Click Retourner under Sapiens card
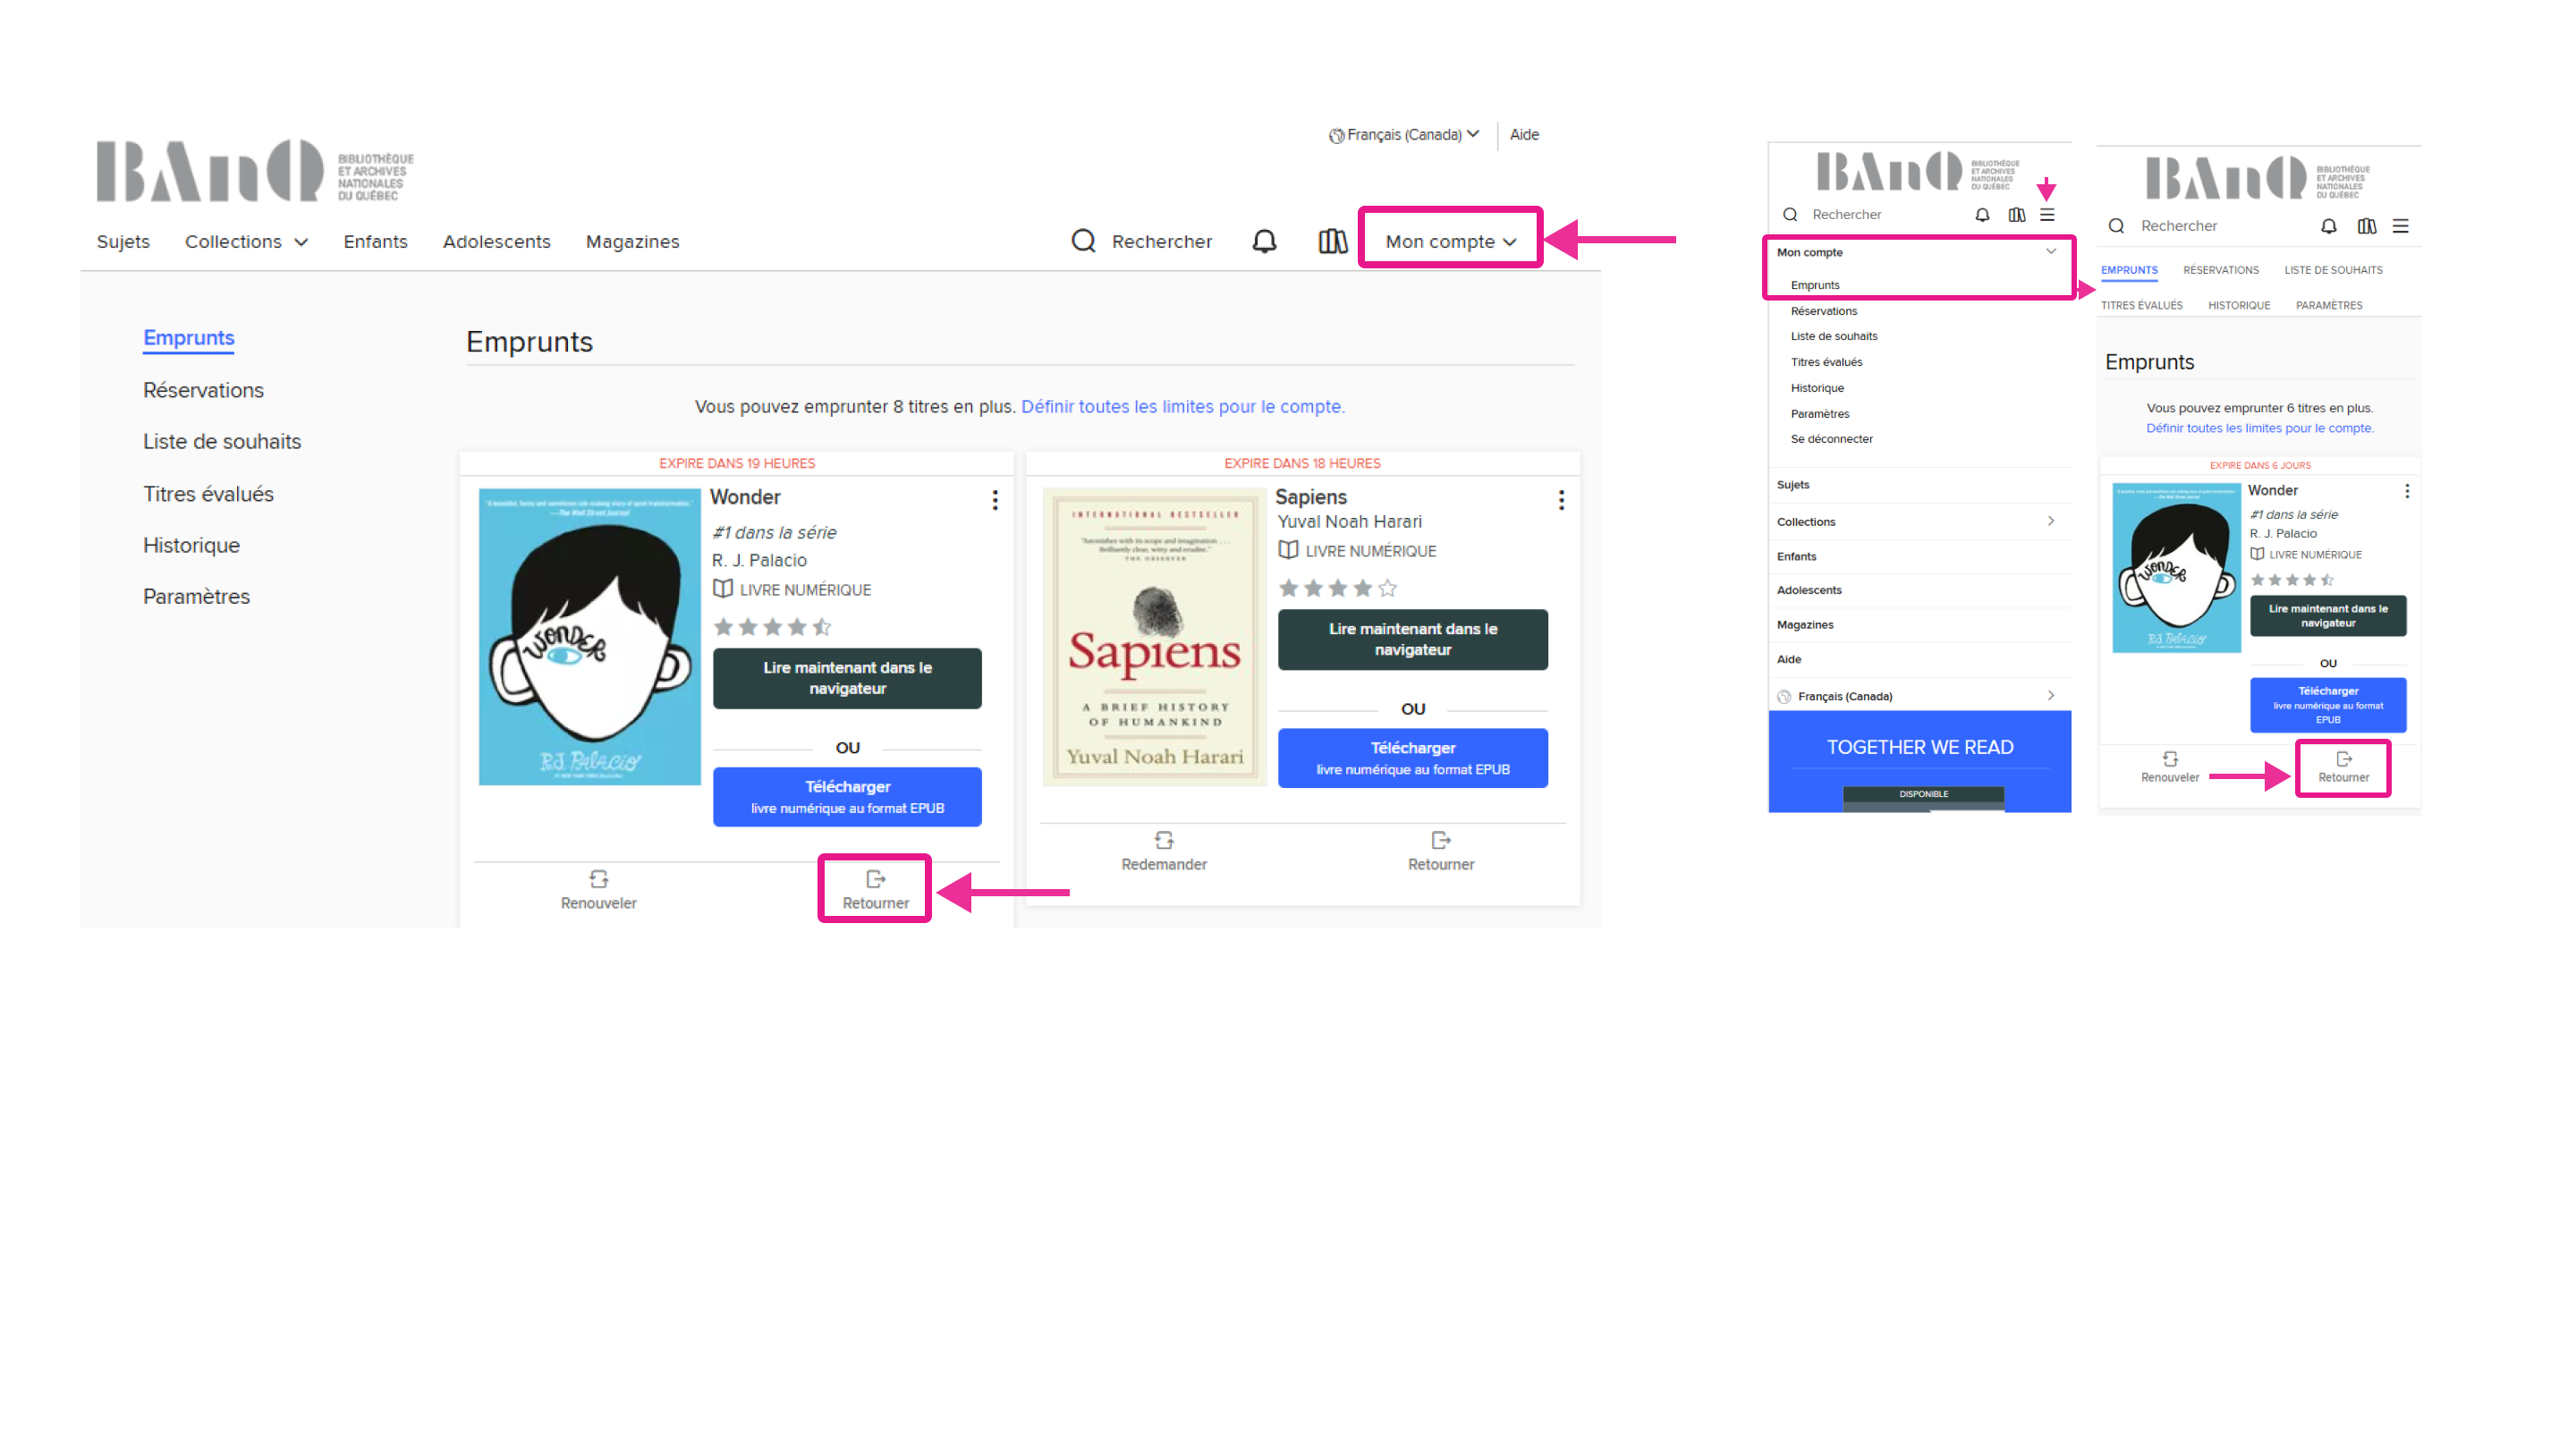This screenshot has height=1449, width=2576. point(1441,851)
